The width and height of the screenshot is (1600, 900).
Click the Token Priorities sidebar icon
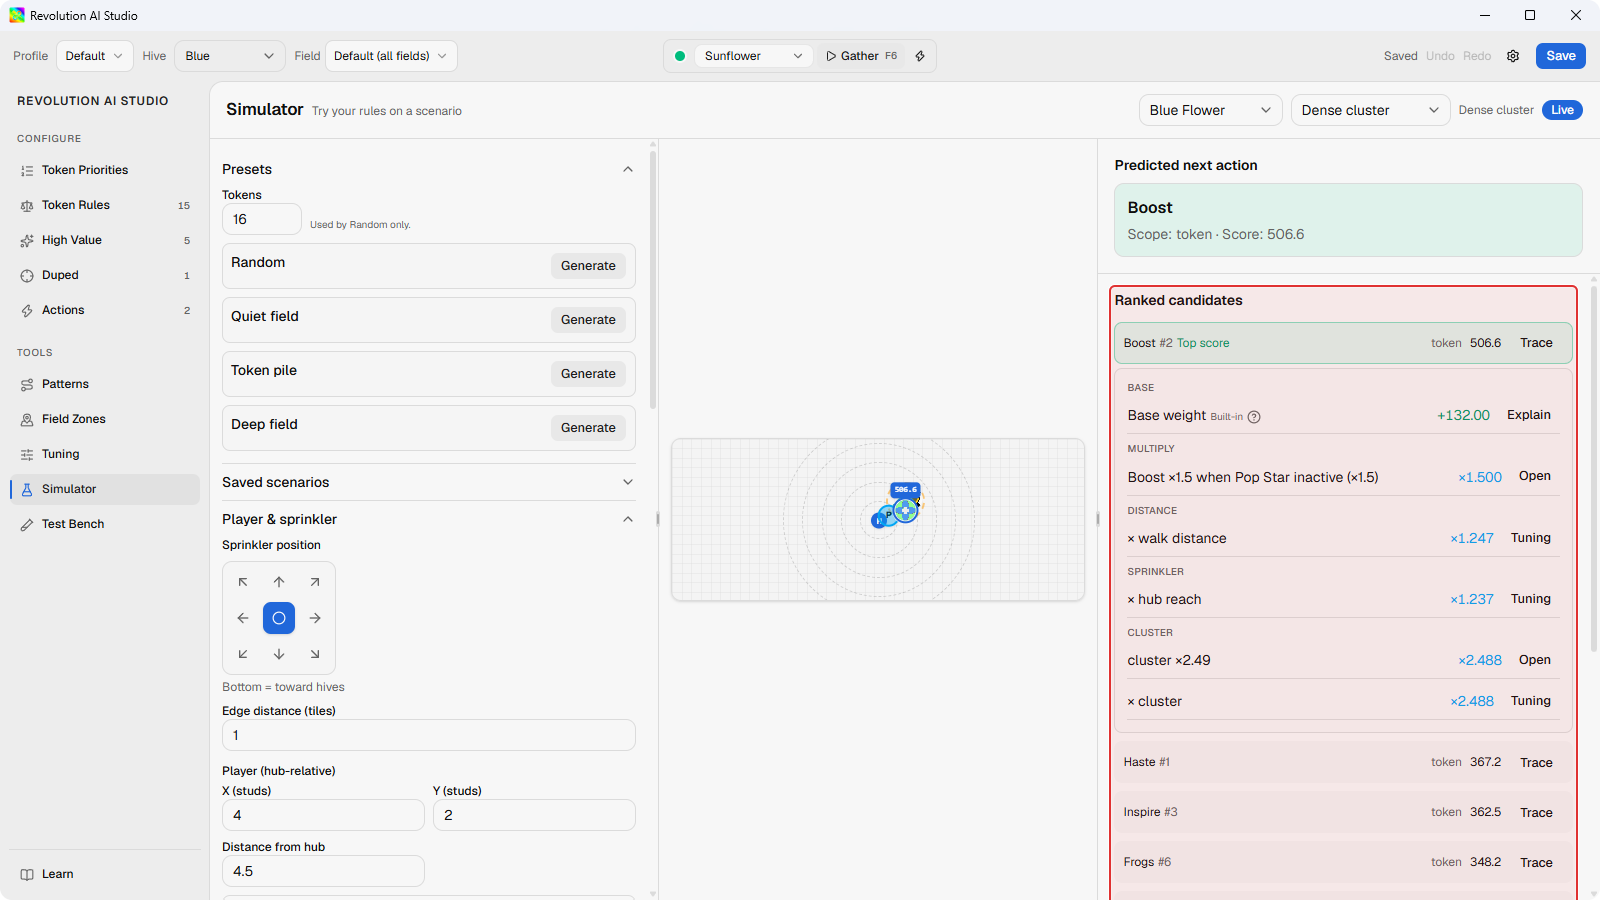[27, 171]
